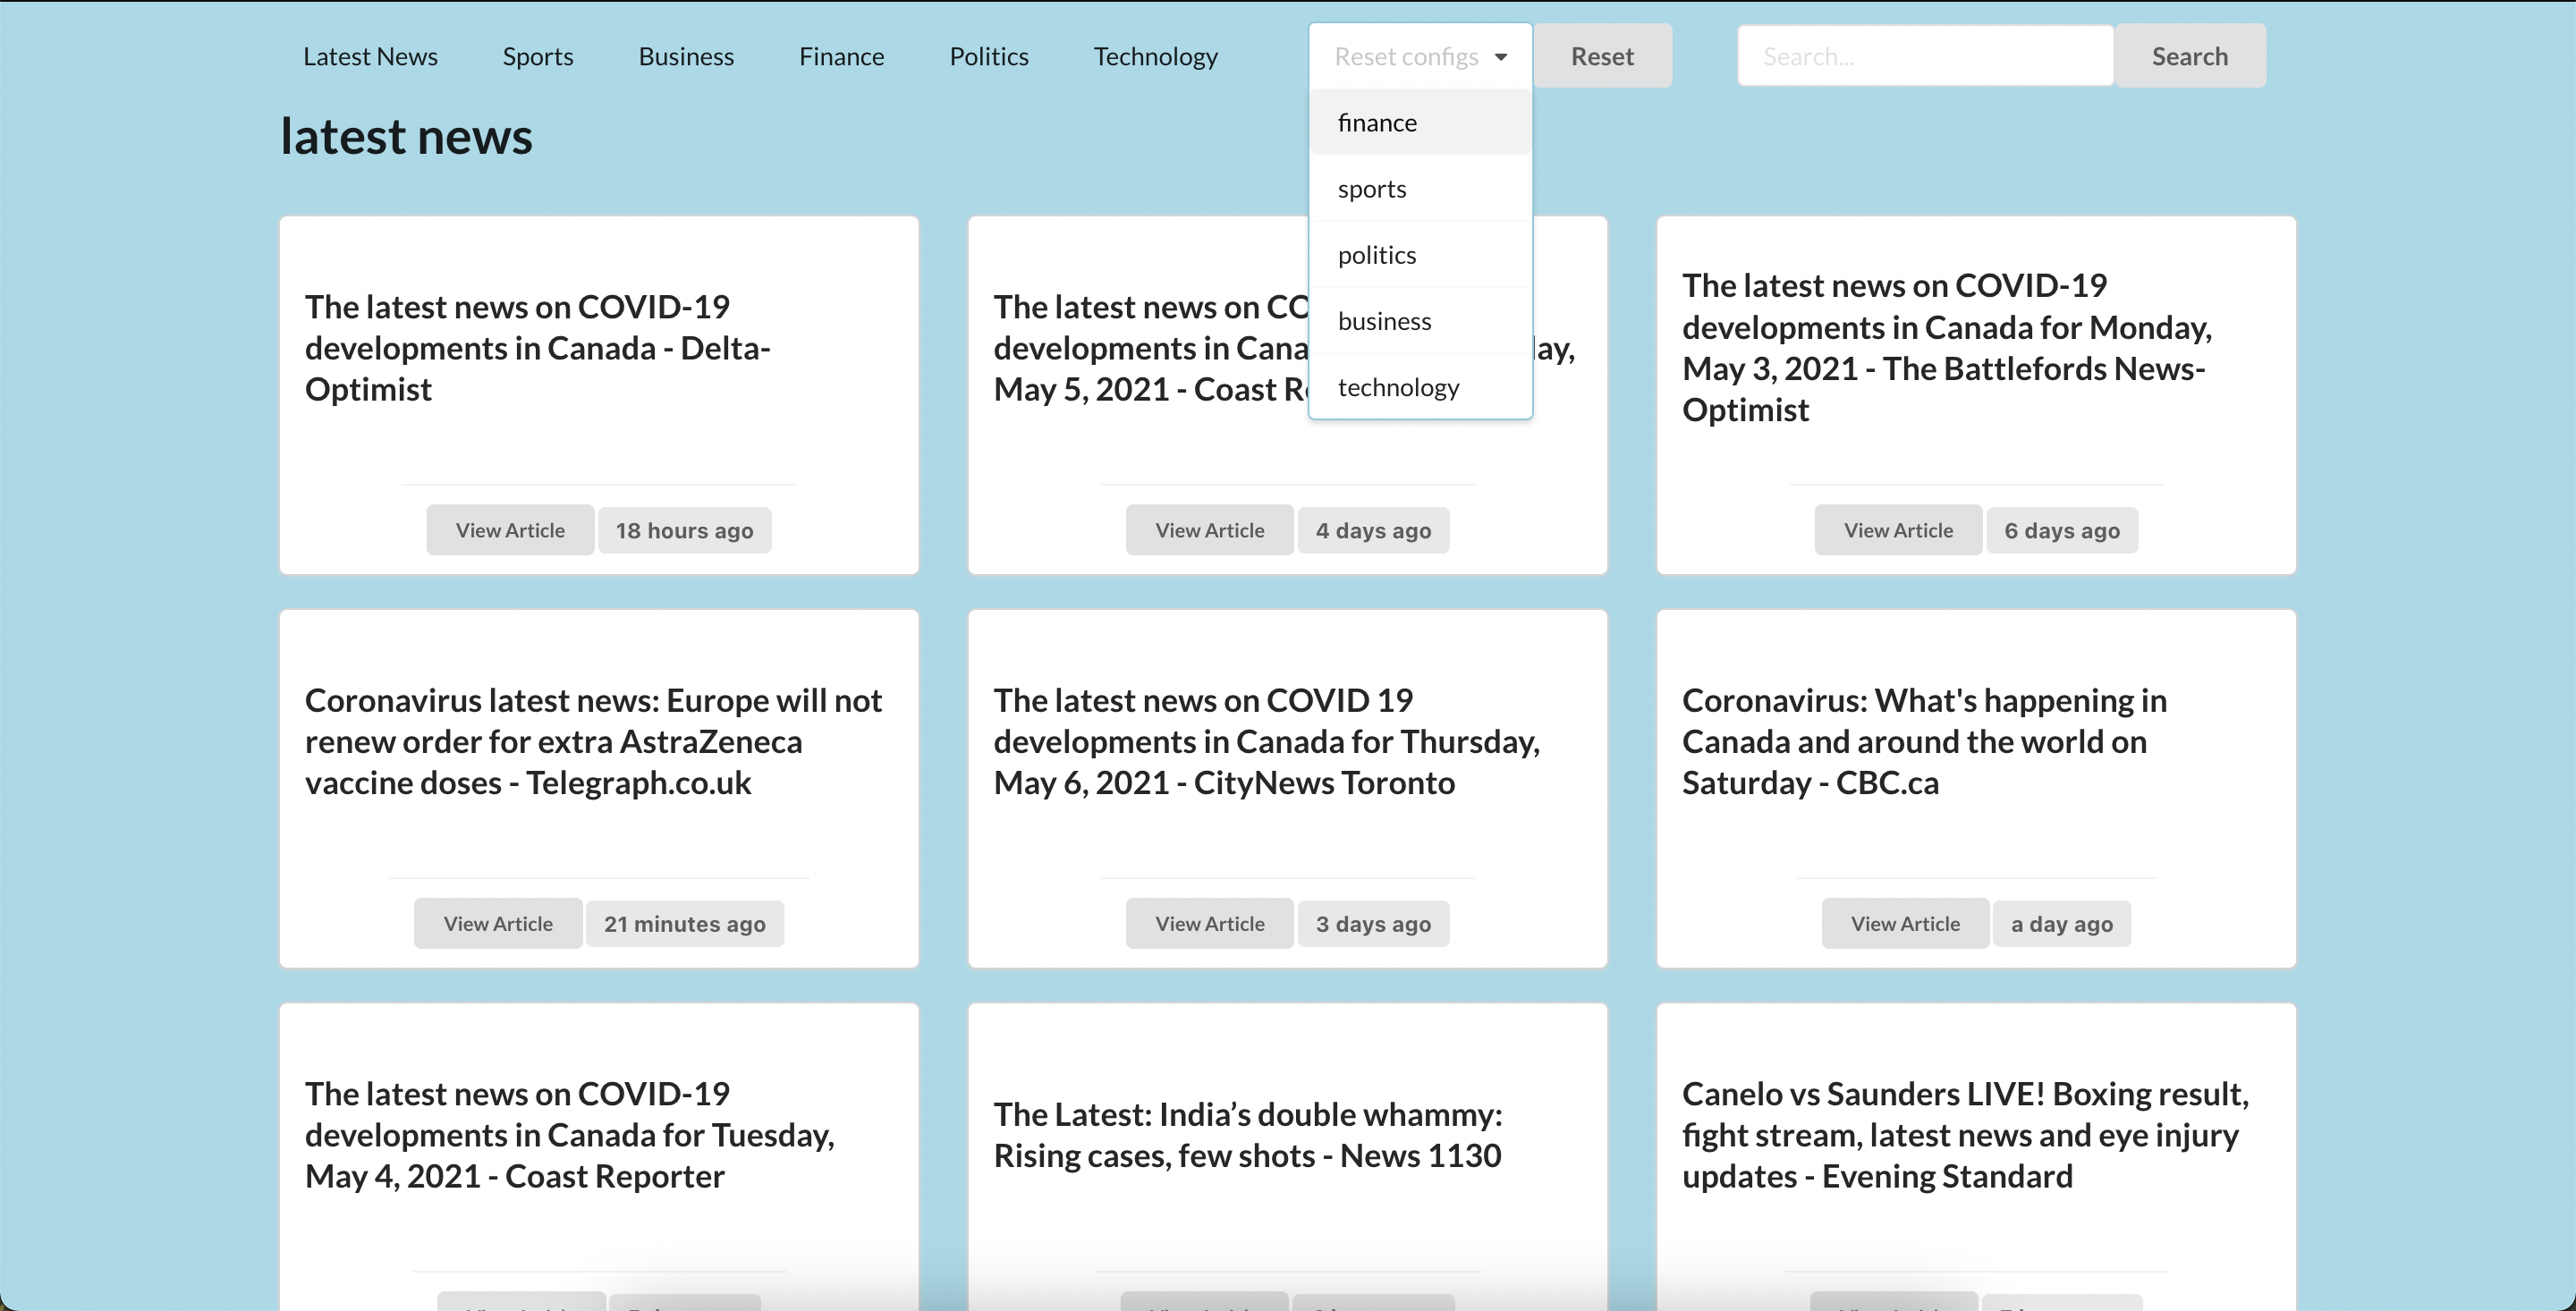
Task: Go to the Sports nav section
Action: tap(538, 56)
